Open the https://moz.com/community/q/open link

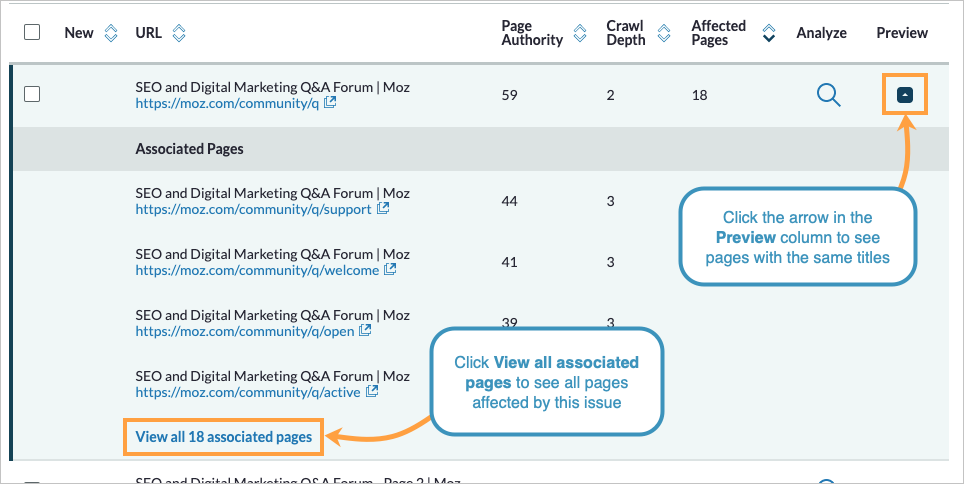(x=245, y=331)
